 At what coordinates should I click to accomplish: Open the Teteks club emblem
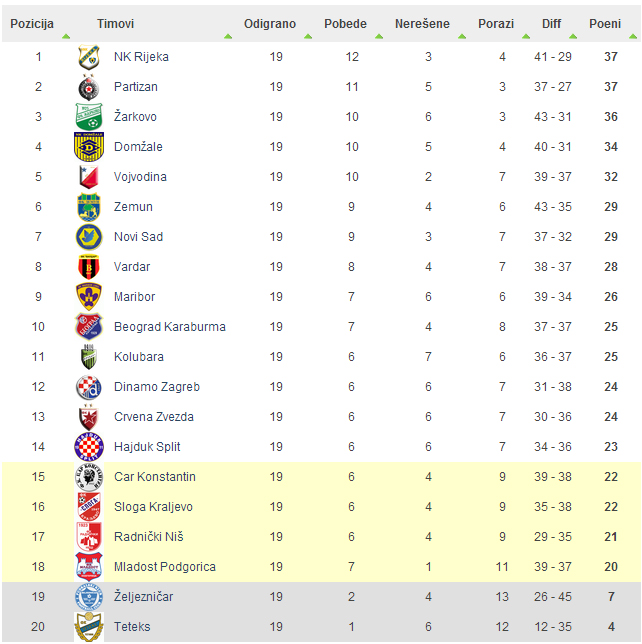coord(89,627)
